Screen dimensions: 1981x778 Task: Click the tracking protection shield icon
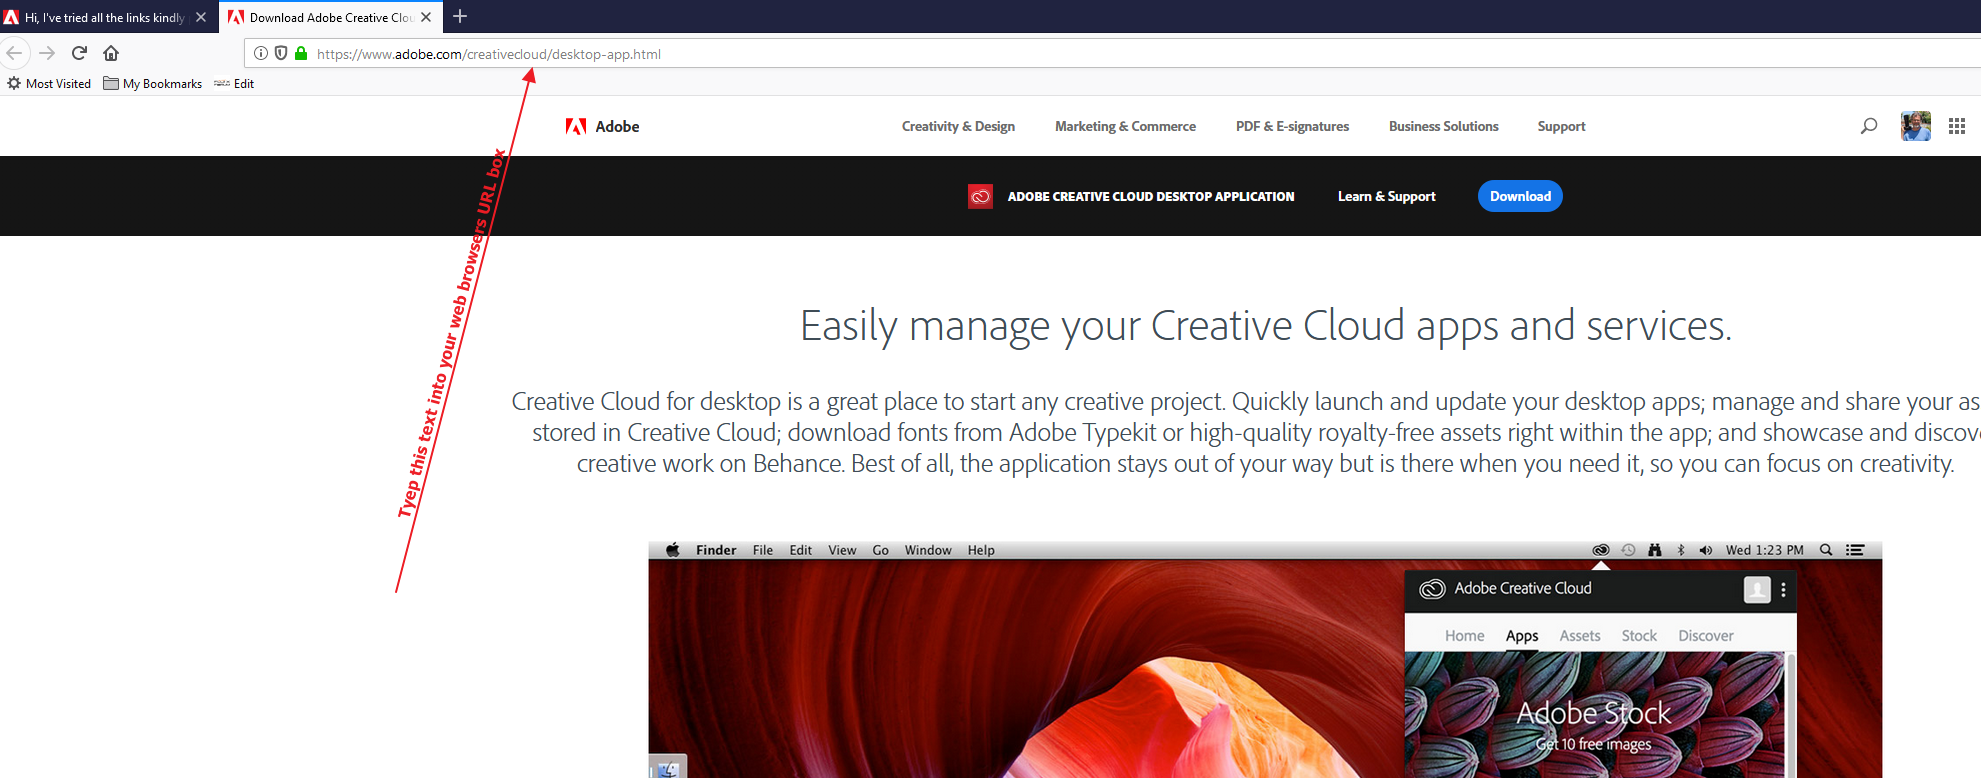281,53
